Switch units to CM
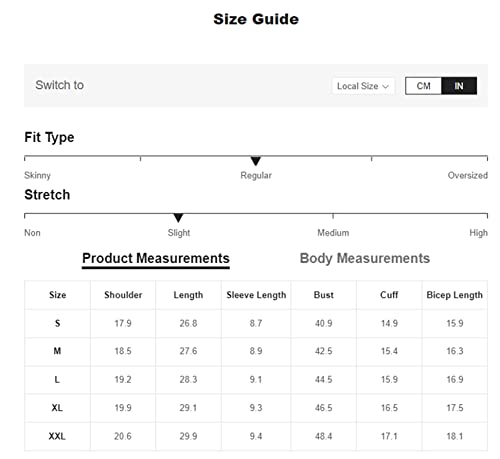The width and height of the screenshot is (500, 459). point(423,86)
